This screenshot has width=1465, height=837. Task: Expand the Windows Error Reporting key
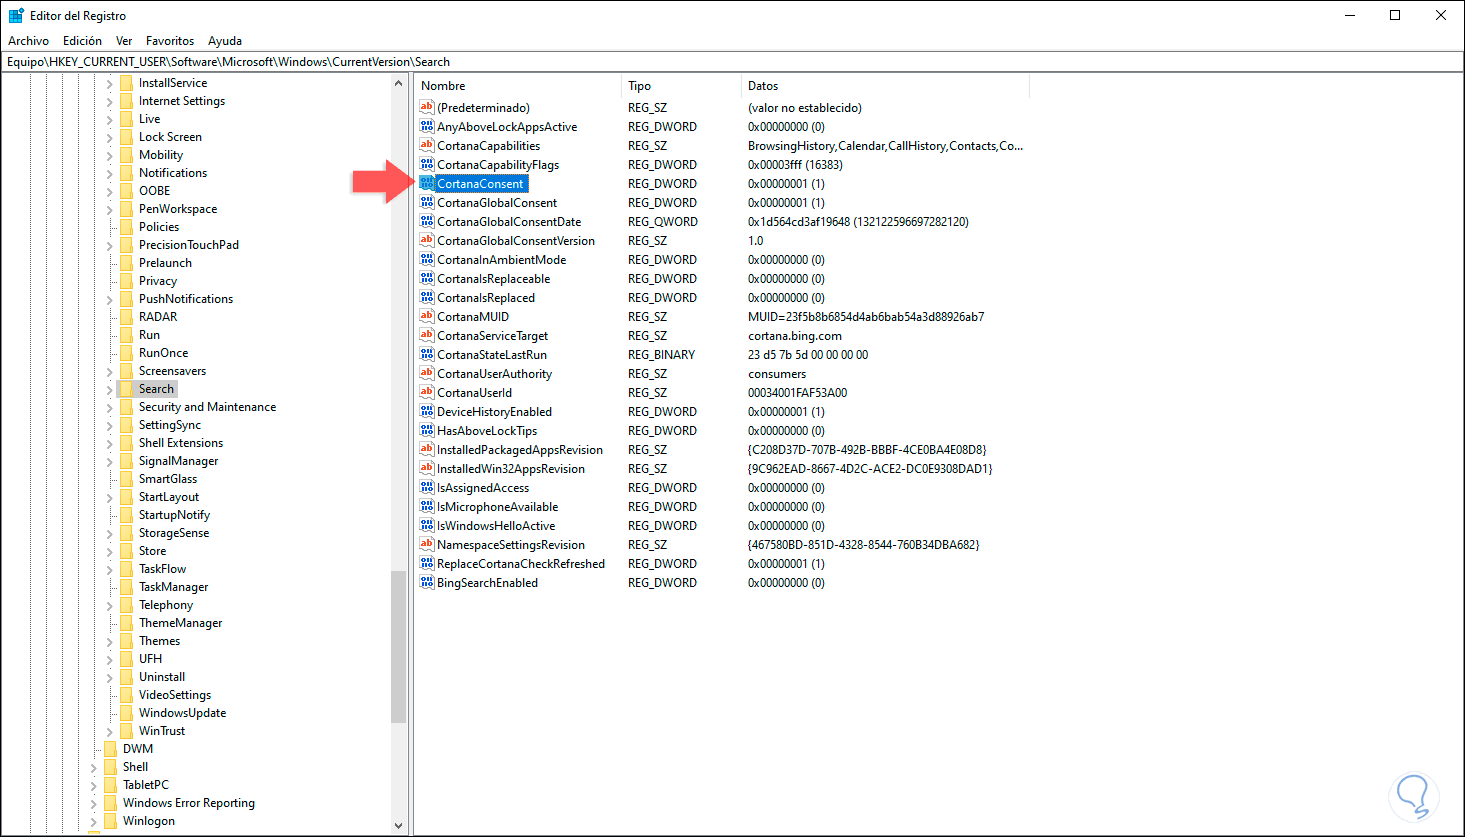click(x=94, y=803)
